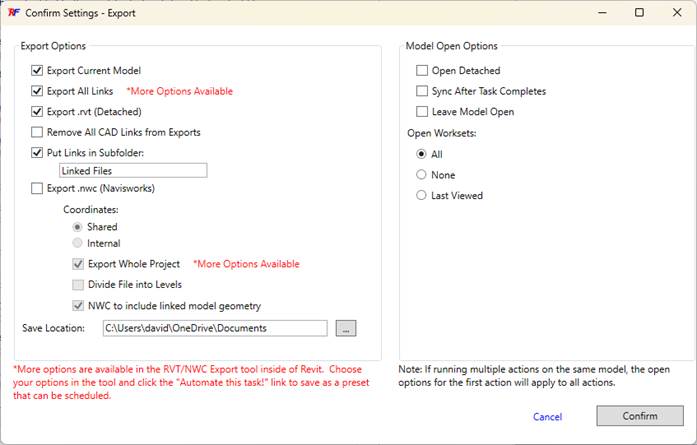
Task: Select None for Open Worksets
Action: [422, 175]
